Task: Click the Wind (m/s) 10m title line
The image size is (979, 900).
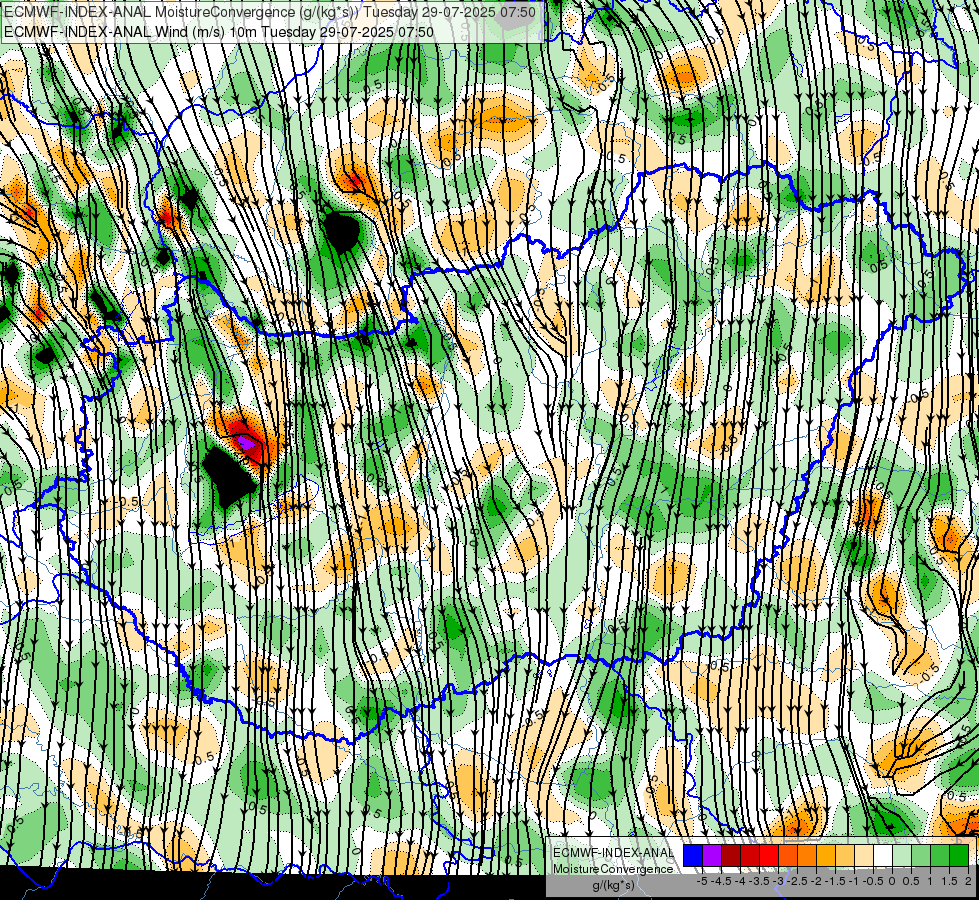Action: pos(219,31)
